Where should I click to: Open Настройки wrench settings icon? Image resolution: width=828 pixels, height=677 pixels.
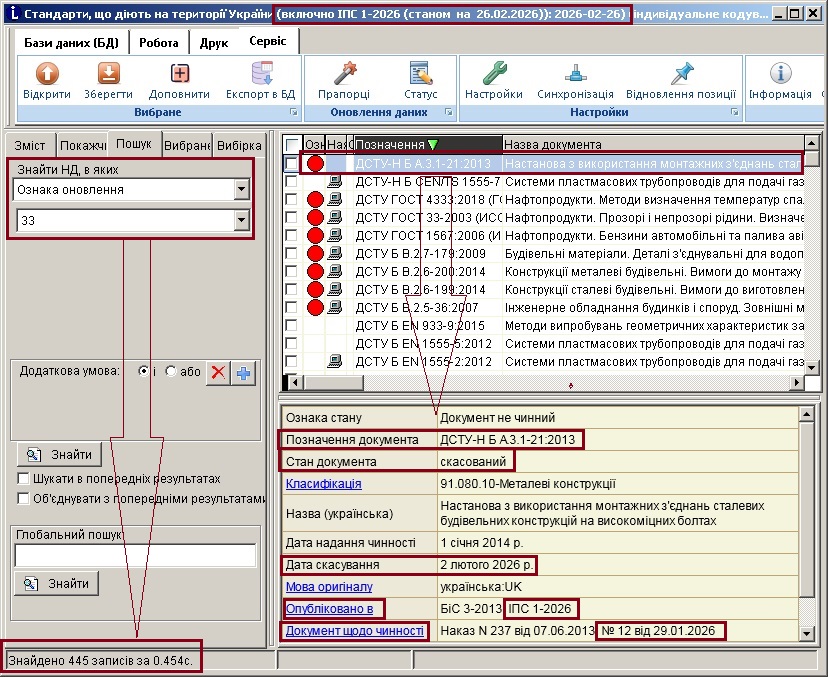(493, 80)
